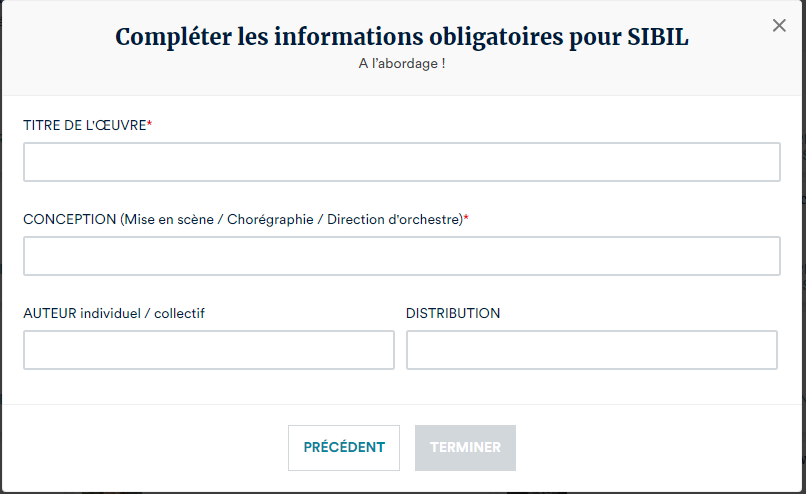Image resolution: width=806 pixels, height=494 pixels.
Task: Click into the DISTRIBUTION input field
Action: point(591,350)
